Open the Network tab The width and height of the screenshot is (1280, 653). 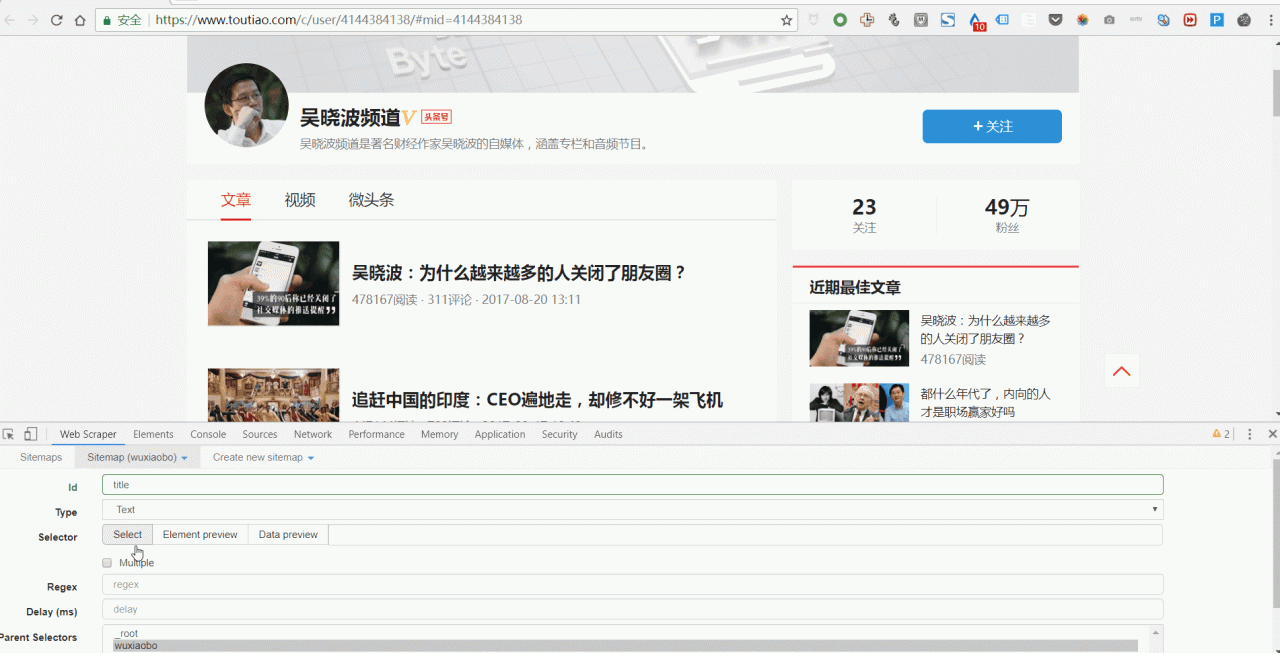313,434
